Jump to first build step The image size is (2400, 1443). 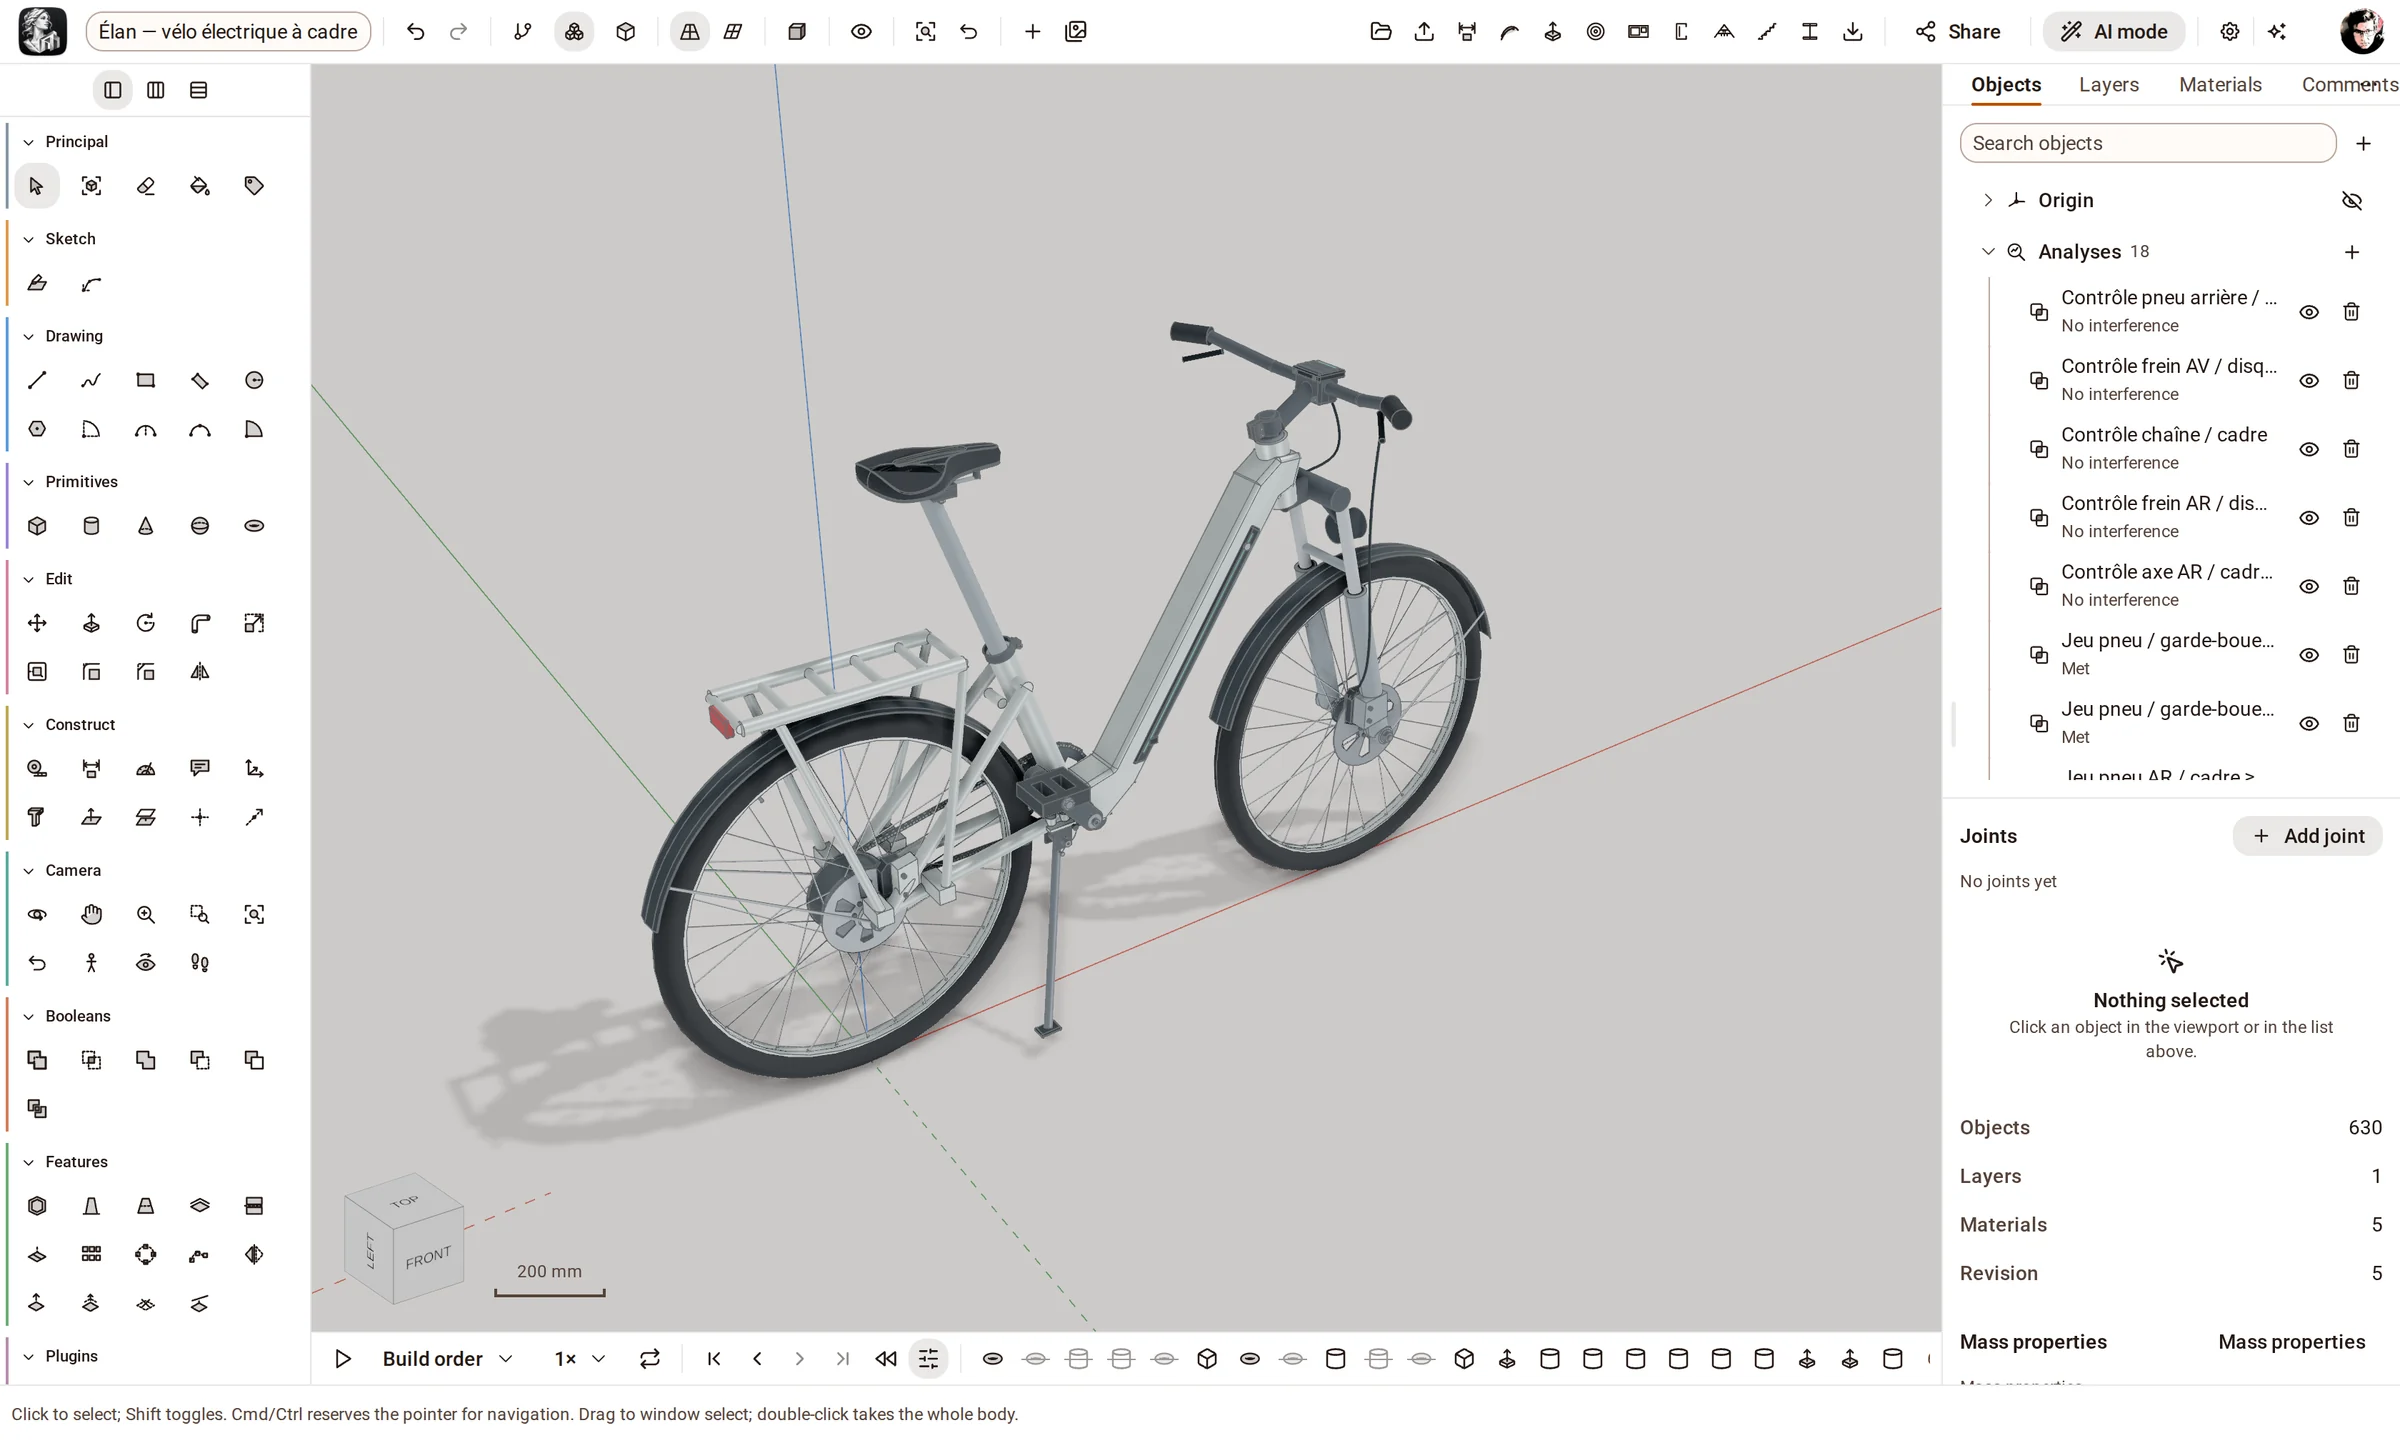click(x=714, y=1359)
